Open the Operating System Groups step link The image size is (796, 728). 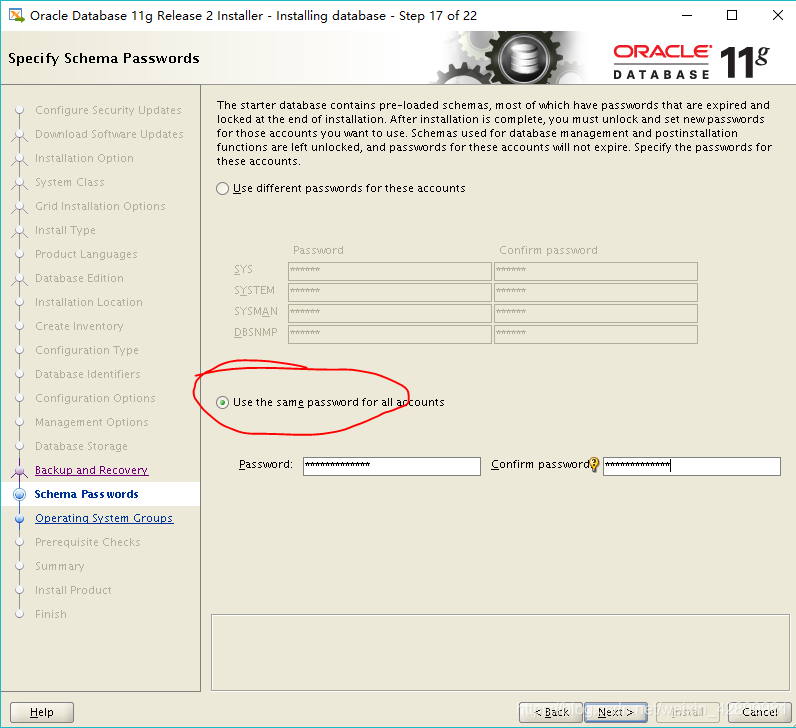104,518
